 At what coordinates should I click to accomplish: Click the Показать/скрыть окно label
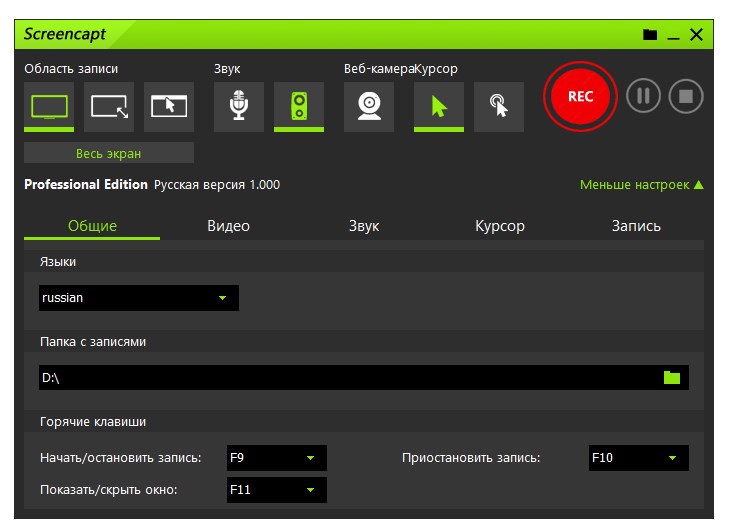(108, 490)
